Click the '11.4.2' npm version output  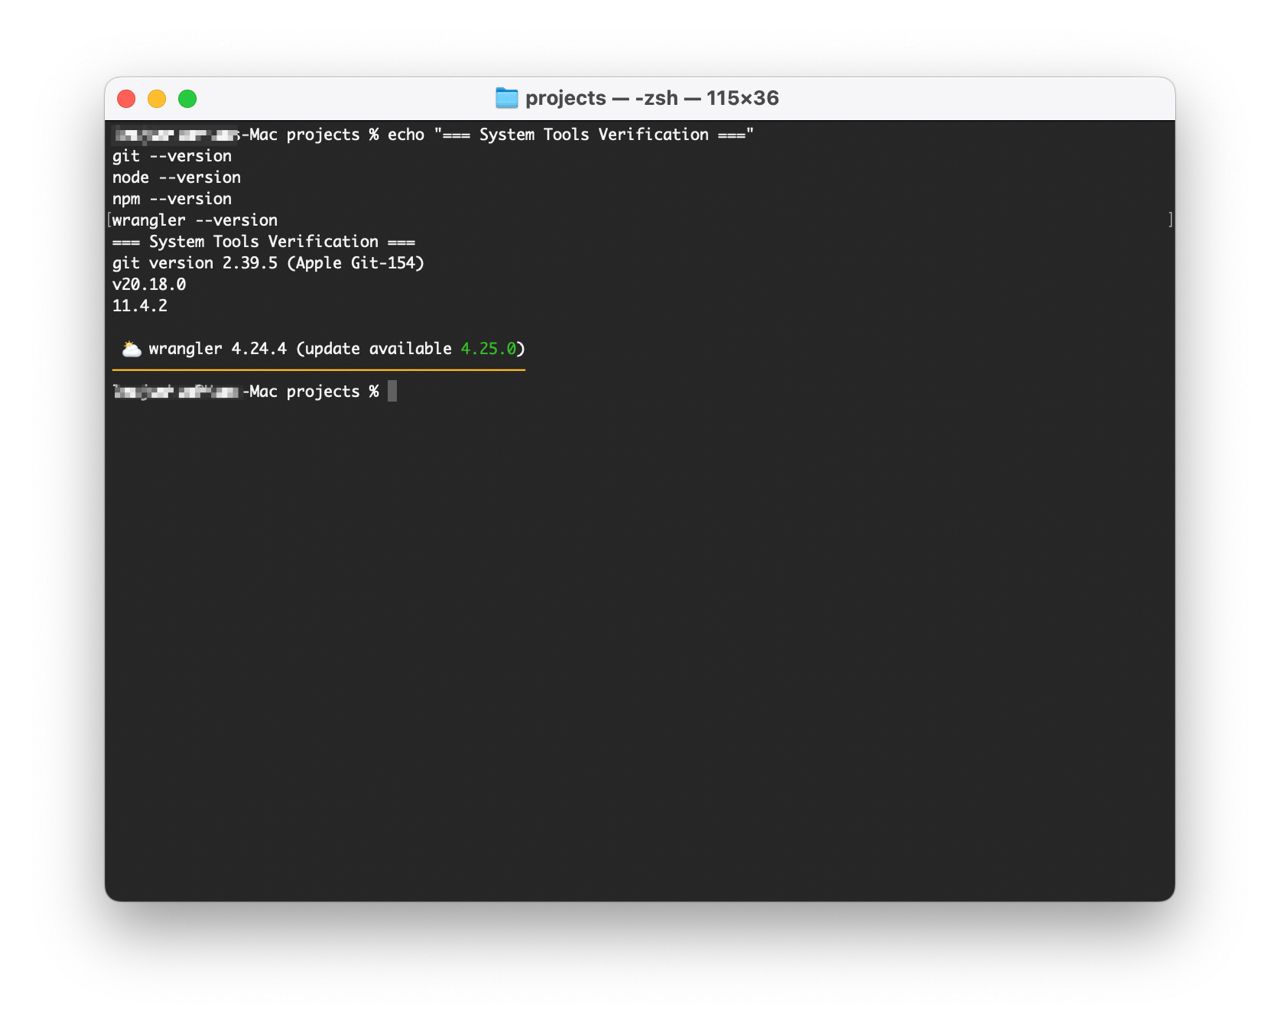[x=140, y=306]
